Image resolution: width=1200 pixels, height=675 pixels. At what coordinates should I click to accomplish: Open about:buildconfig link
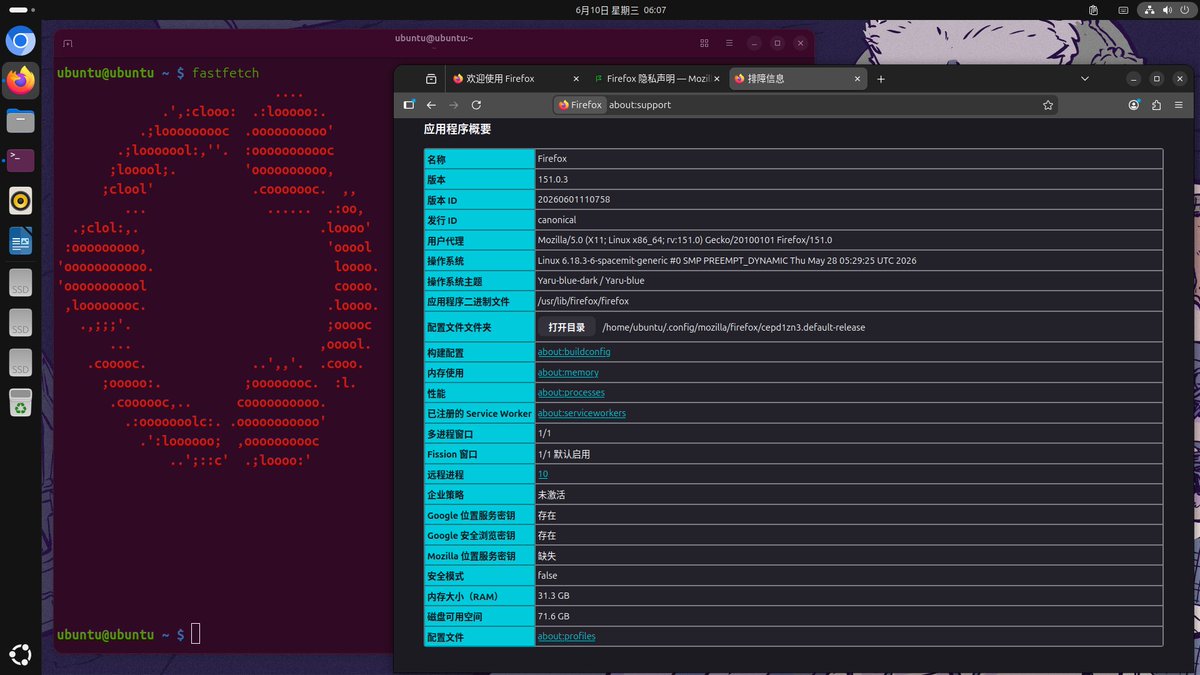[x=574, y=352]
